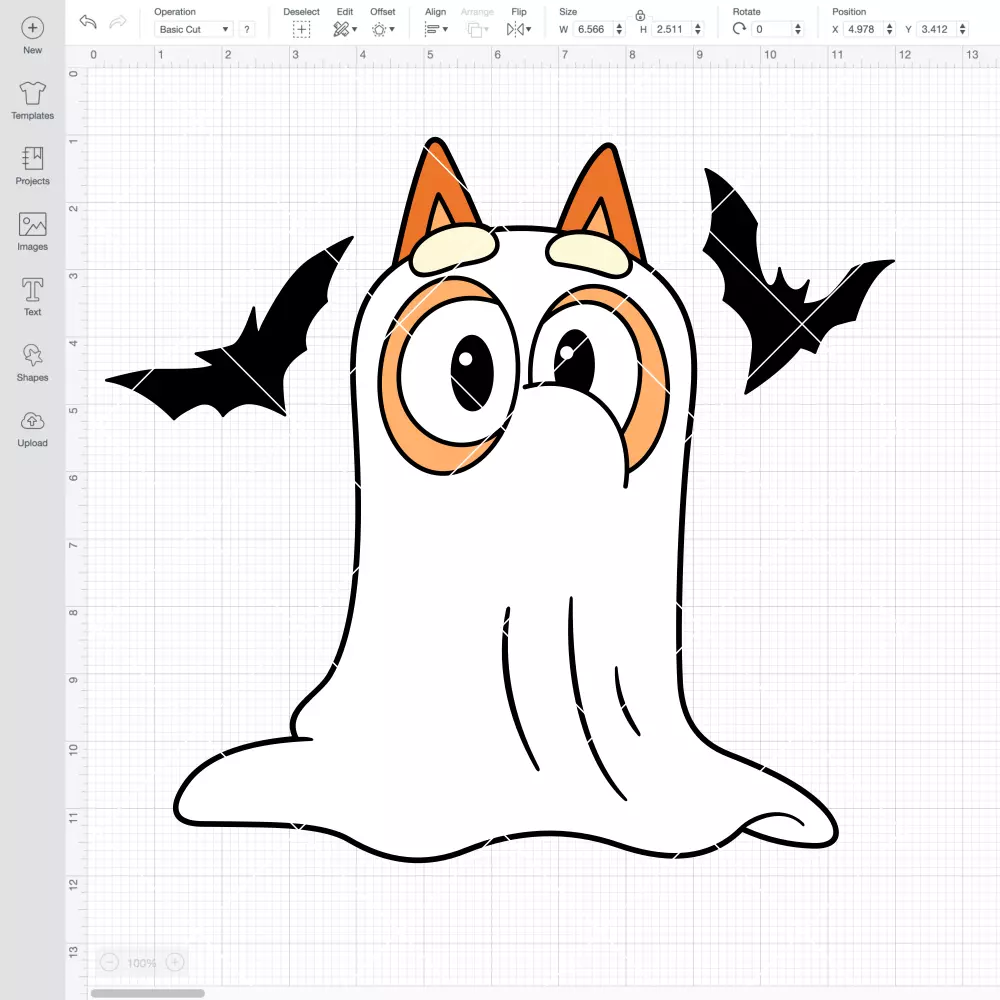
Task: Expand the Flip options
Action: tap(518, 29)
